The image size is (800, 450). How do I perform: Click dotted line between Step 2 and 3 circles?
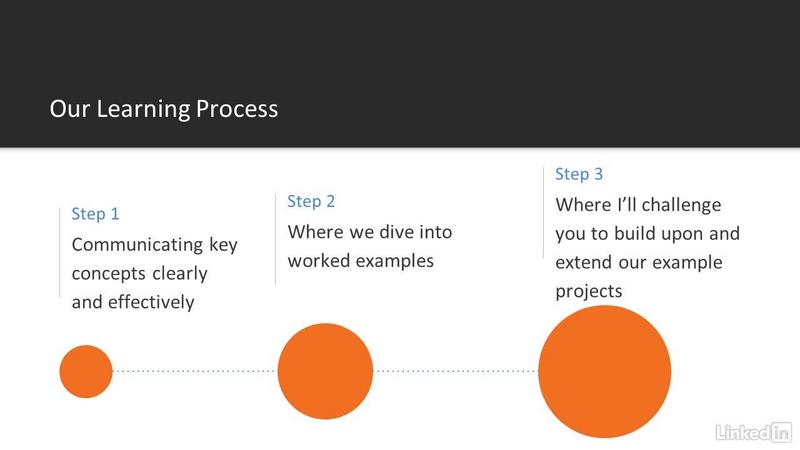(x=456, y=371)
